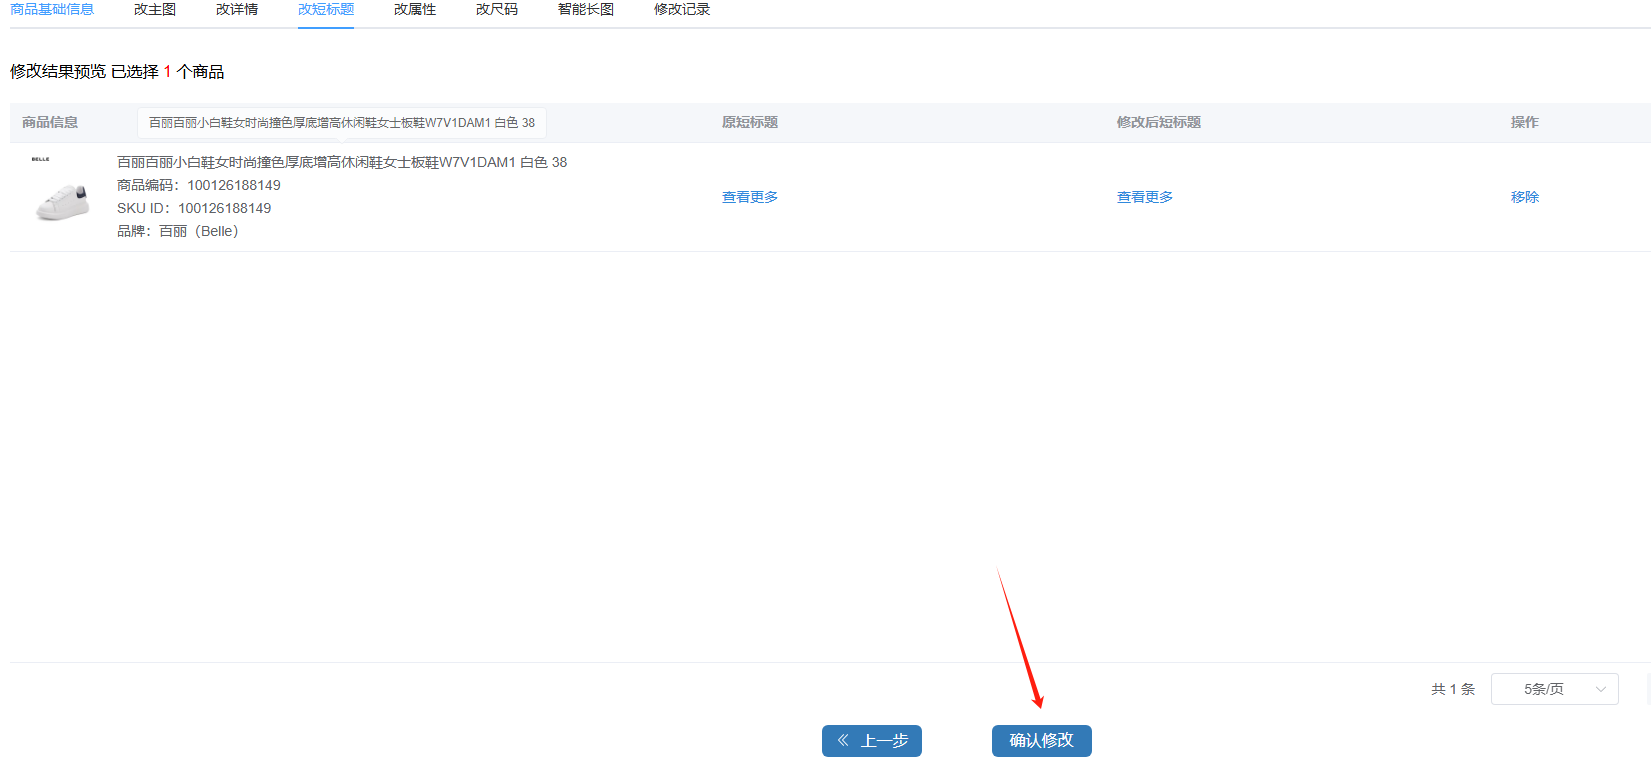Click the white sneaker product thumbnail
This screenshot has width=1651, height=764.
point(62,202)
